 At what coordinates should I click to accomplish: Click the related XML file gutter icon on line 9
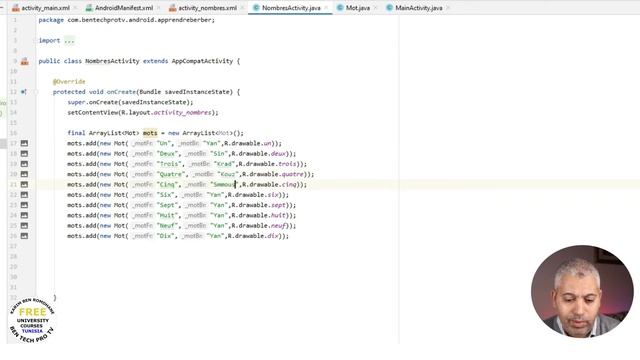point(24,61)
